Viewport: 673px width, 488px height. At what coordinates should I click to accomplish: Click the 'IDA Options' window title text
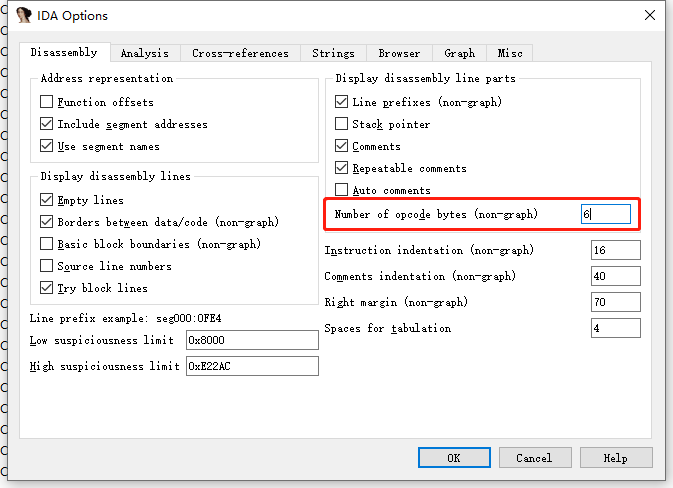click(x=72, y=16)
